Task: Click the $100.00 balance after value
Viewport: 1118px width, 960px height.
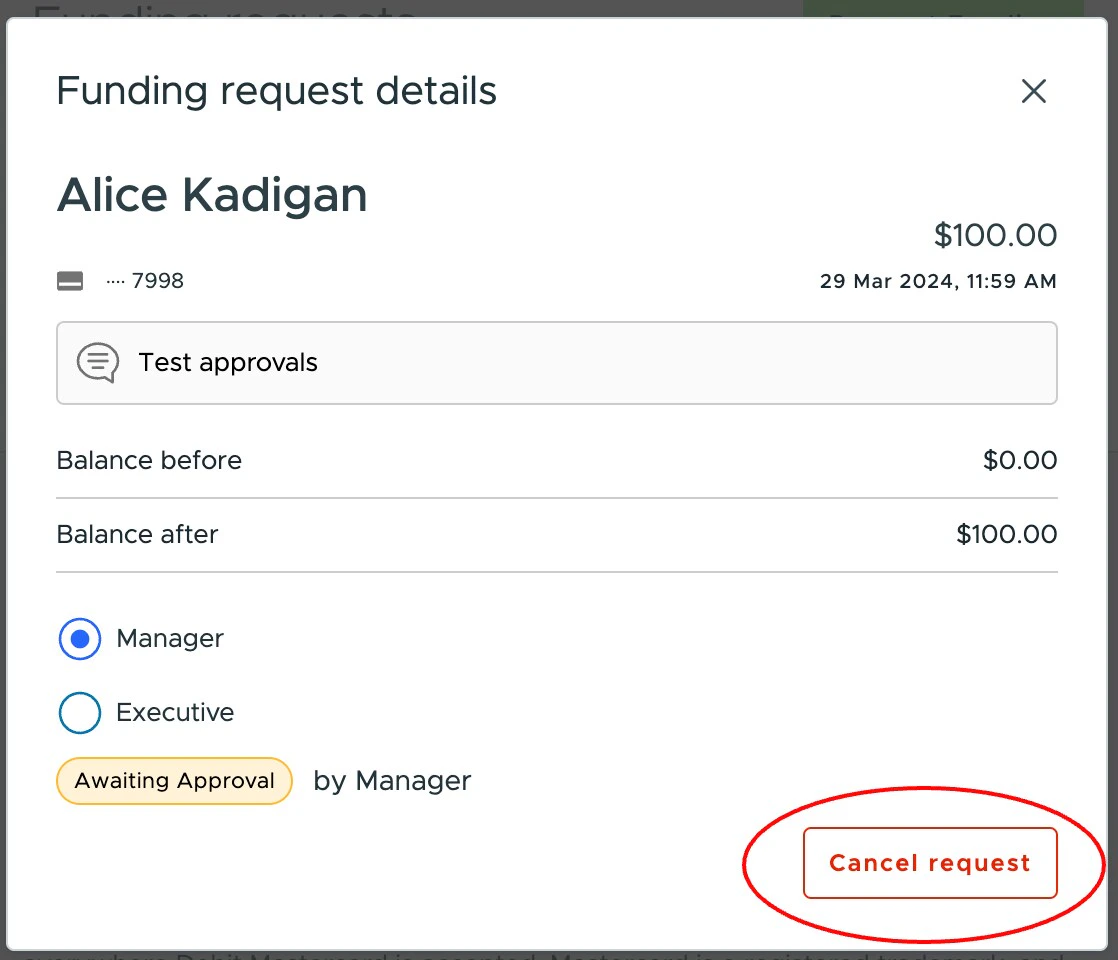Action: (x=1007, y=534)
